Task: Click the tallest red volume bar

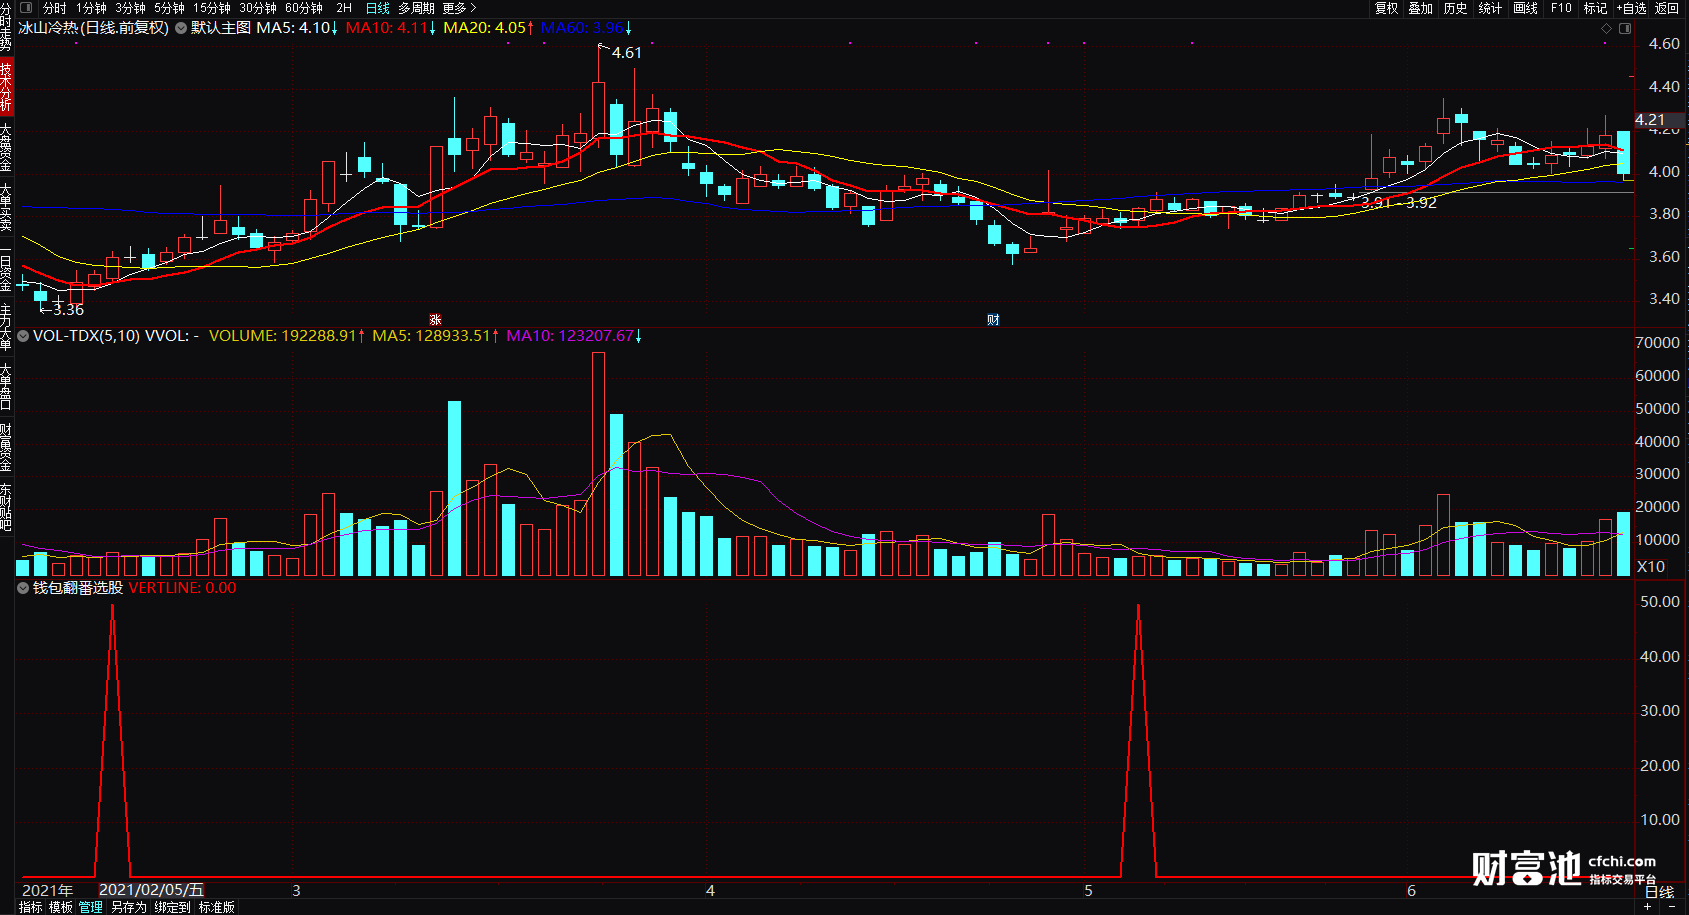Action: 598,464
